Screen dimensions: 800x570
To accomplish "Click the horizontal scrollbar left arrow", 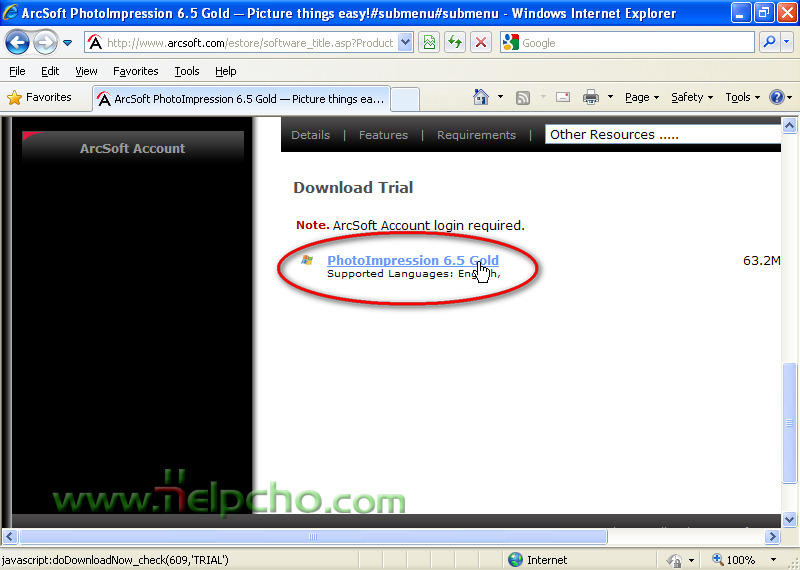I will (x=10, y=536).
